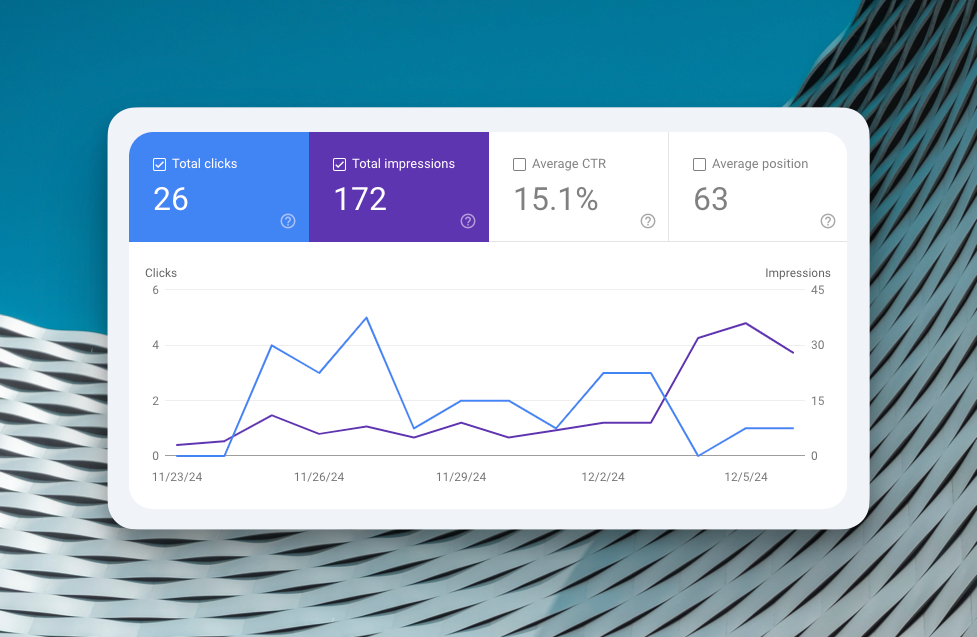
Task: Uncheck the Total clicks checkbox
Action: point(160,165)
